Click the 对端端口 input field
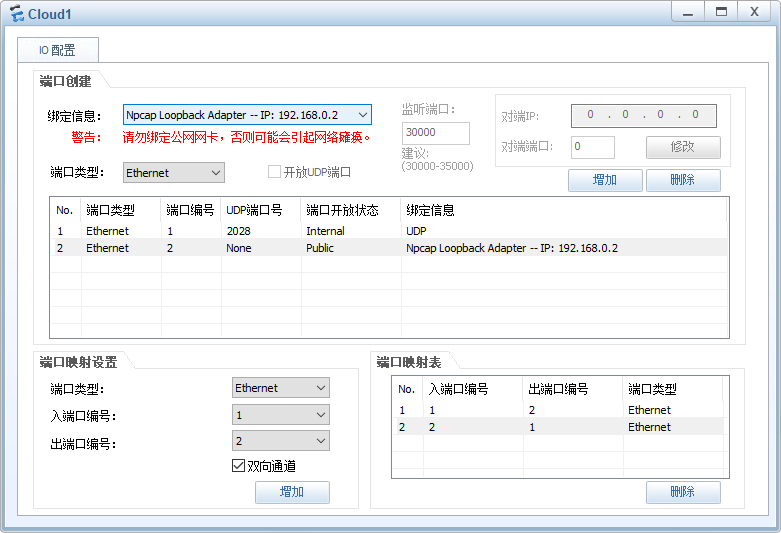The width and height of the screenshot is (781, 533). pos(593,147)
